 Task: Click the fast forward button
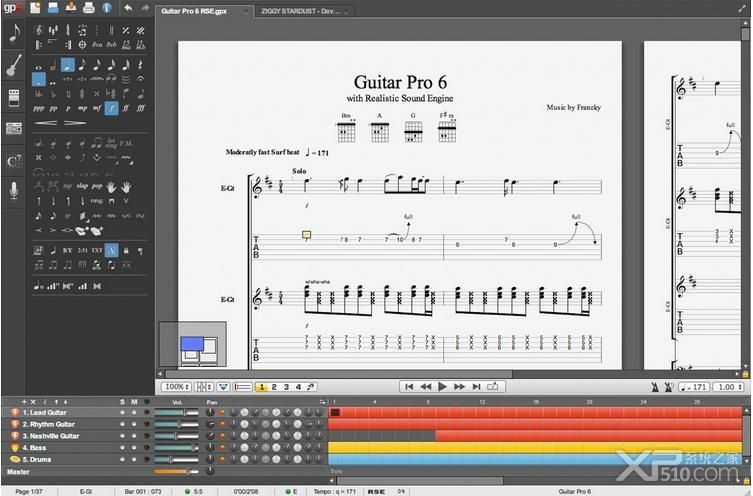pyautogui.click(x=459, y=387)
